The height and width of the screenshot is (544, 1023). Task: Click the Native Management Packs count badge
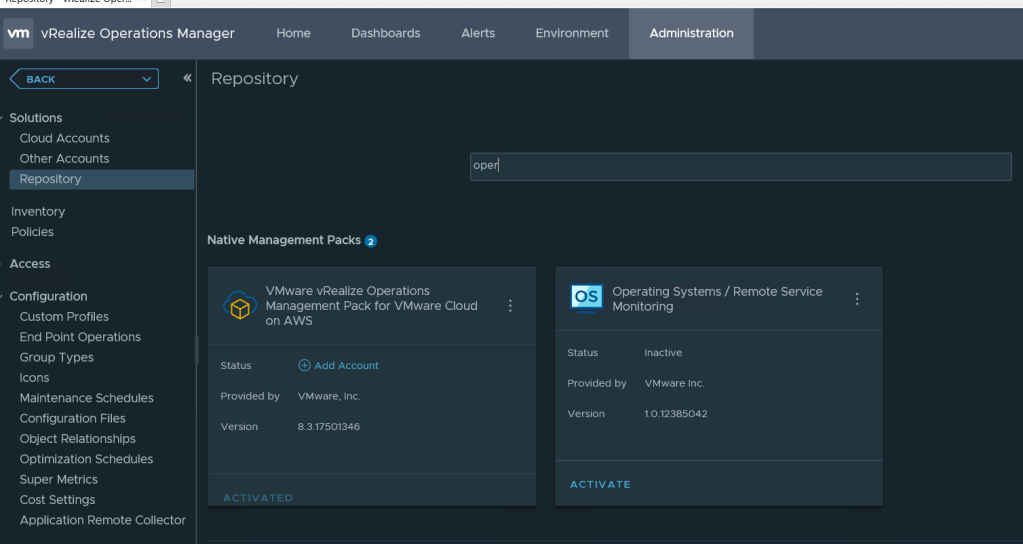pos(370,241)
